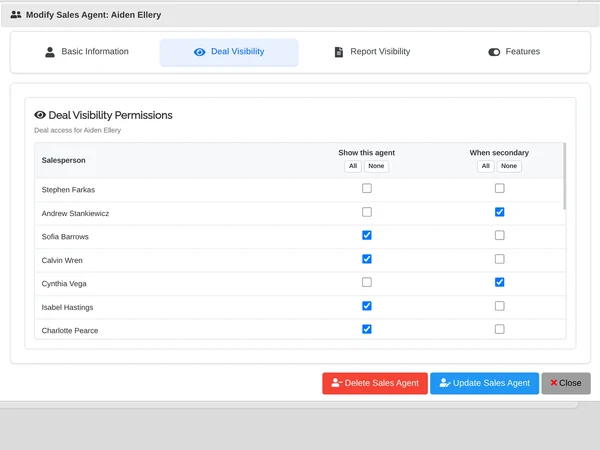The image size is (600, 450).
Task: Uncheck Show this agent for Calvin Wren
Action: coord(367,259)
